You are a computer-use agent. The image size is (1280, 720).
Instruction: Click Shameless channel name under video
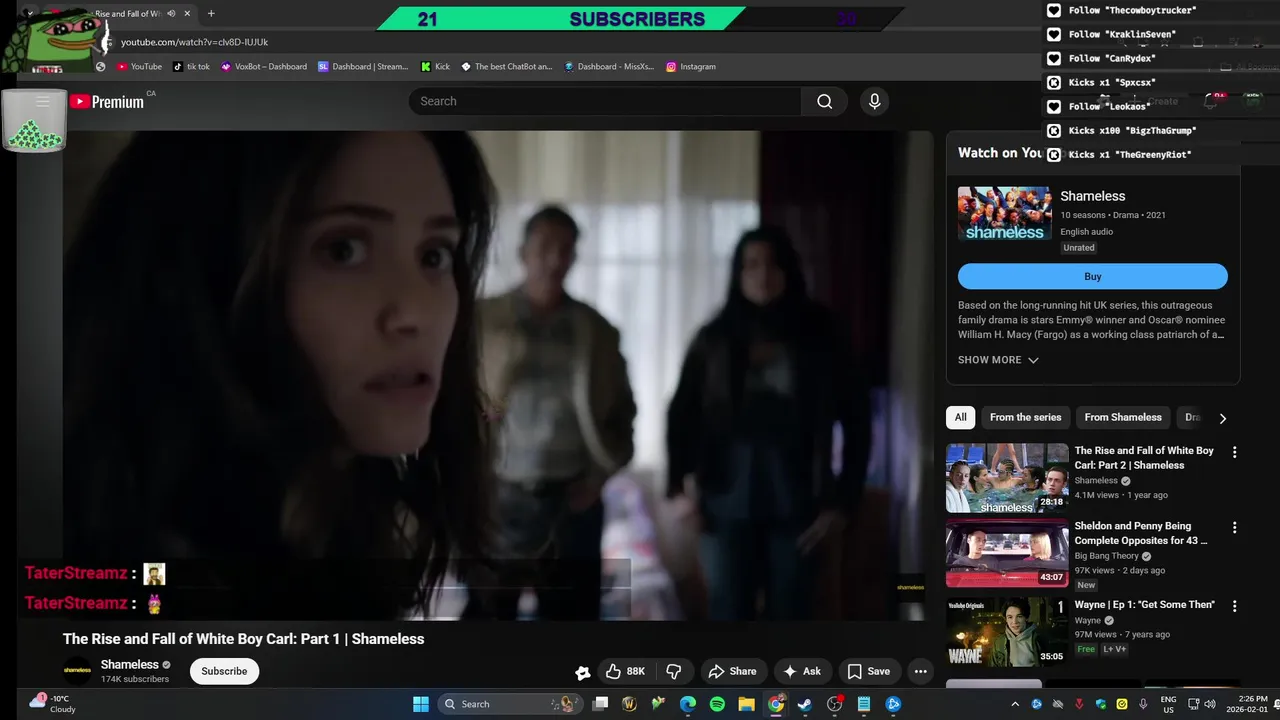129,664
